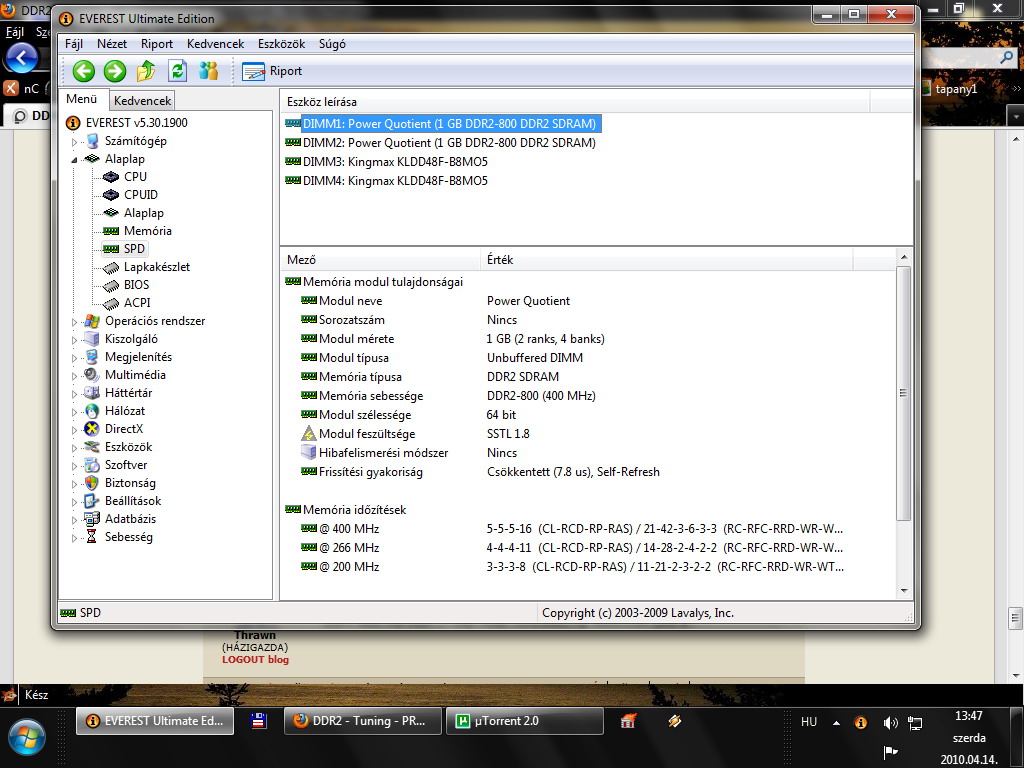This screenshot has width=1024, height=768.
Task: Click the green Forward arrow toolbar icon
Action: coord(115,71)
